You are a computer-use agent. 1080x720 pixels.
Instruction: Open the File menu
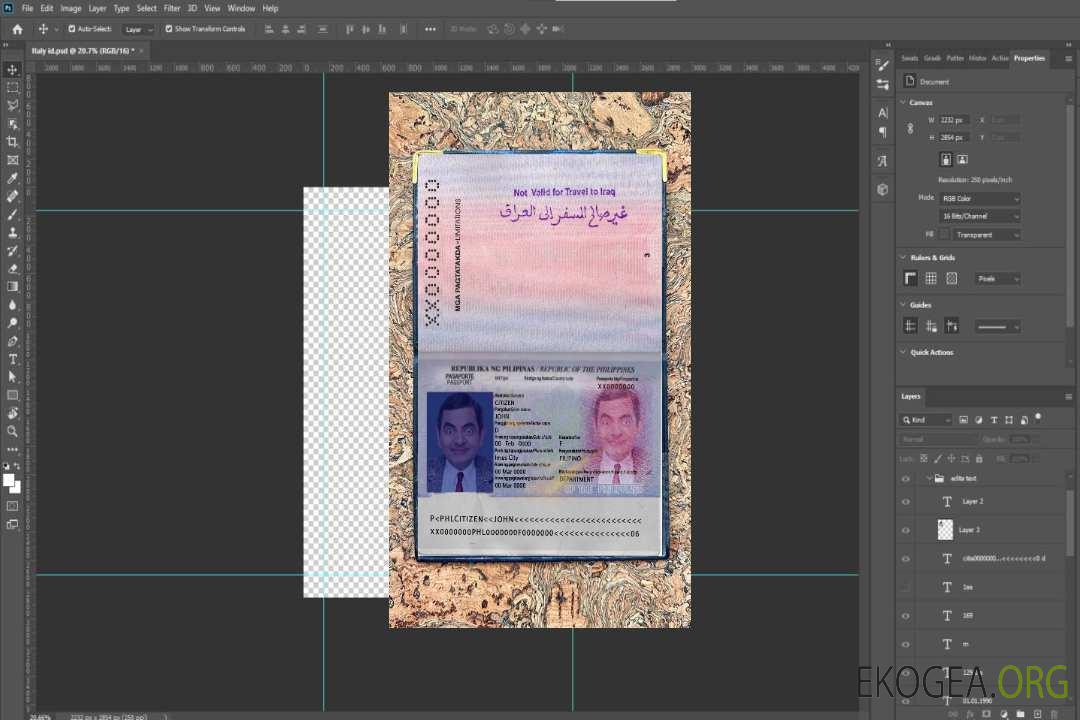pos(28,8)
